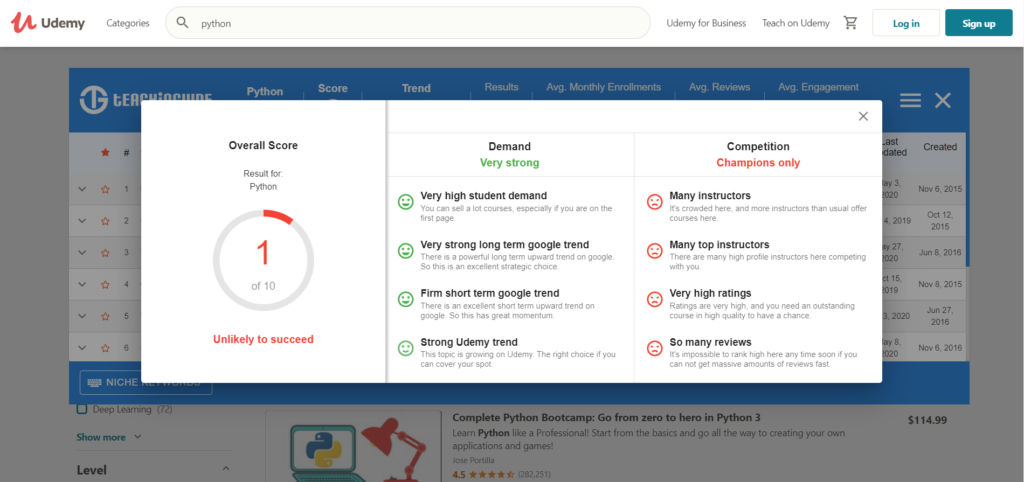Click the Python keyword header
The image size is (1024, 482).
point(264,91)
